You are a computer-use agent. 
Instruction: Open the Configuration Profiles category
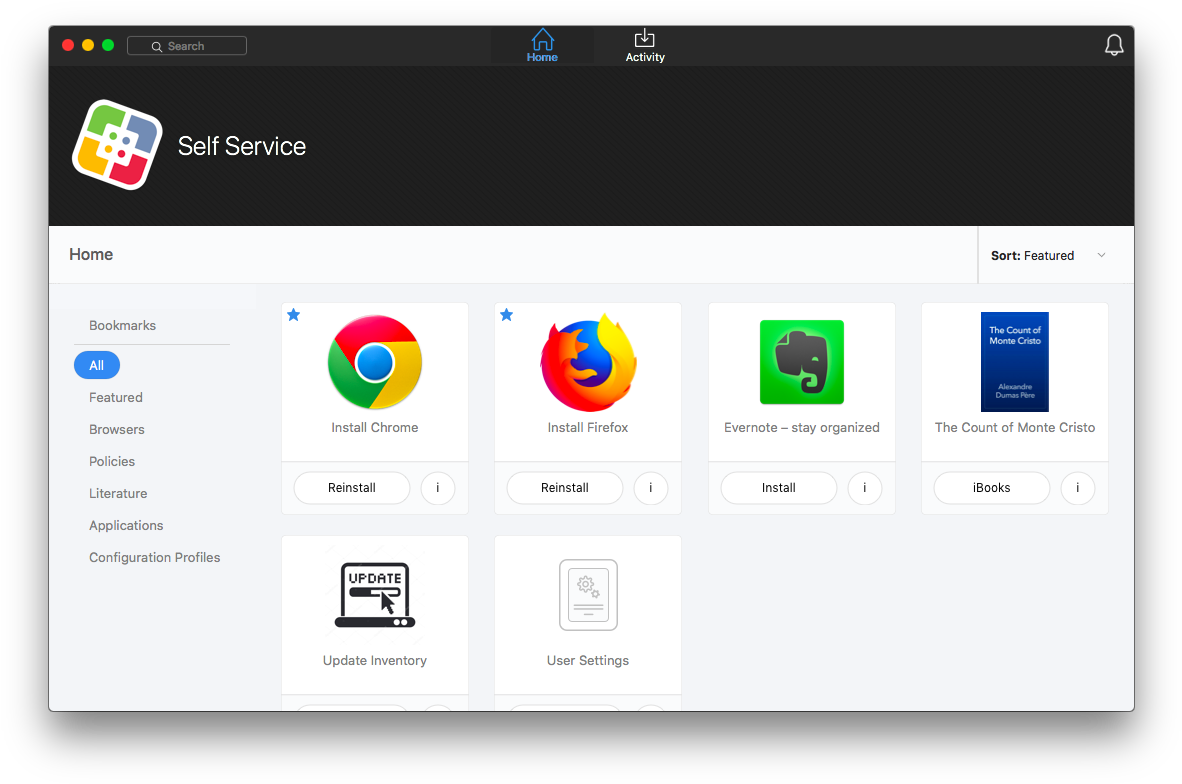154,557
